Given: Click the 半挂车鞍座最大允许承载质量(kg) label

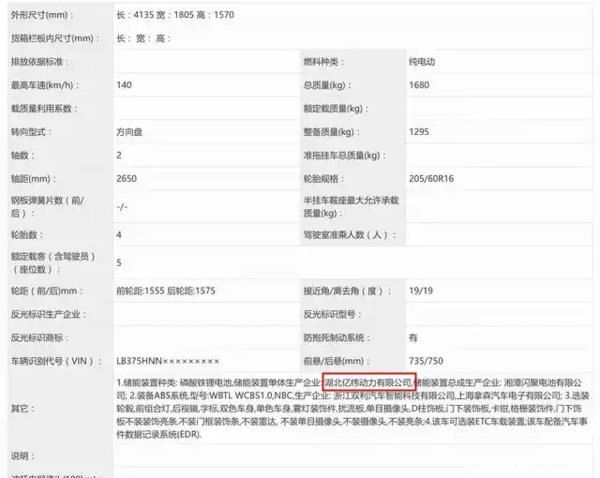Looking at the screenshot, I should point(351,207).
